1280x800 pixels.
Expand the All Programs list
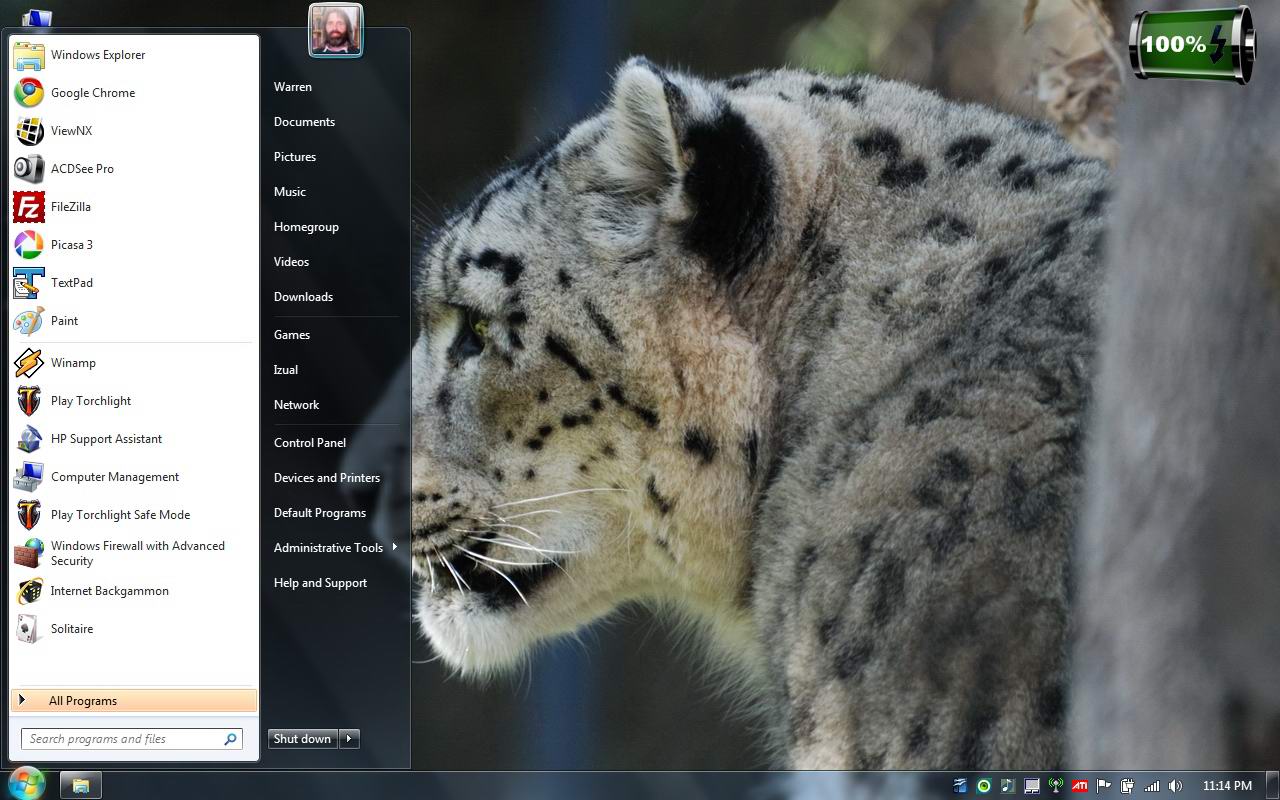coord(83,701)
